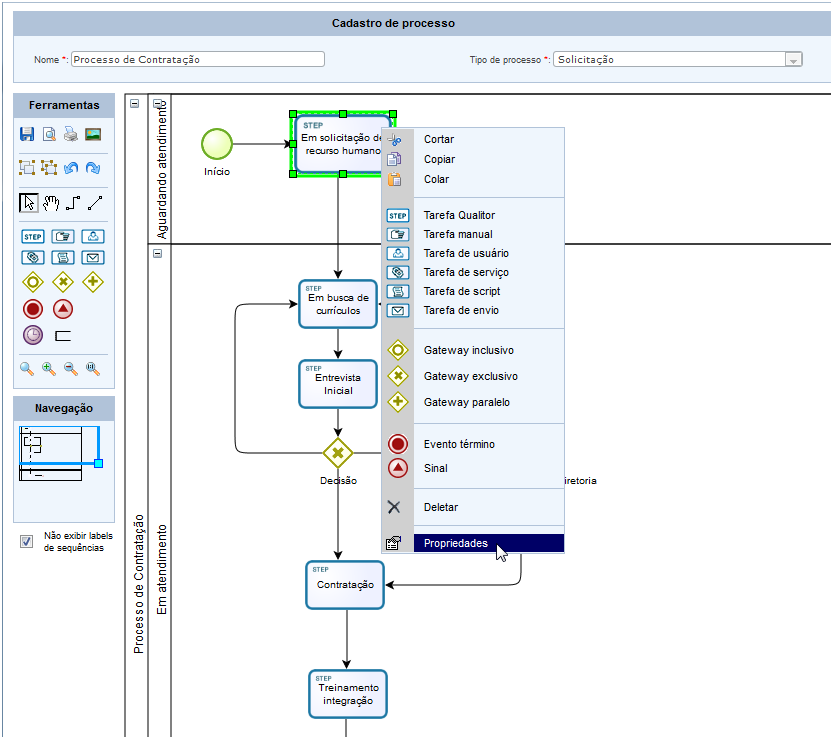
Task: Click the save diskette icon in Ferramentas
Action: pos(27,134)
